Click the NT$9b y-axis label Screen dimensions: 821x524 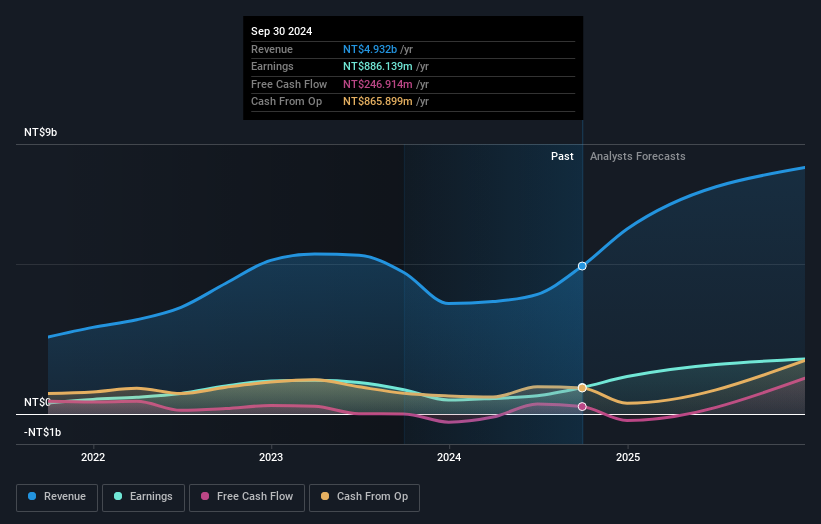(x=40, y=132)
